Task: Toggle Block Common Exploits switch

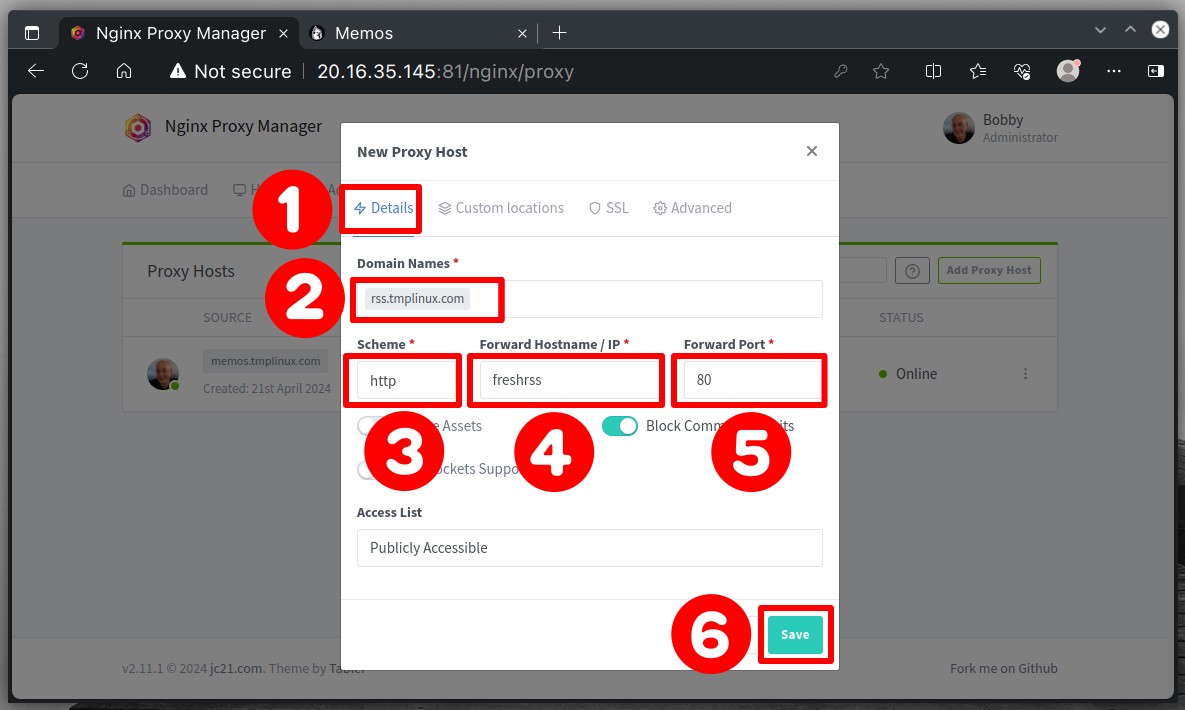Action: click(x=620, y=426)
